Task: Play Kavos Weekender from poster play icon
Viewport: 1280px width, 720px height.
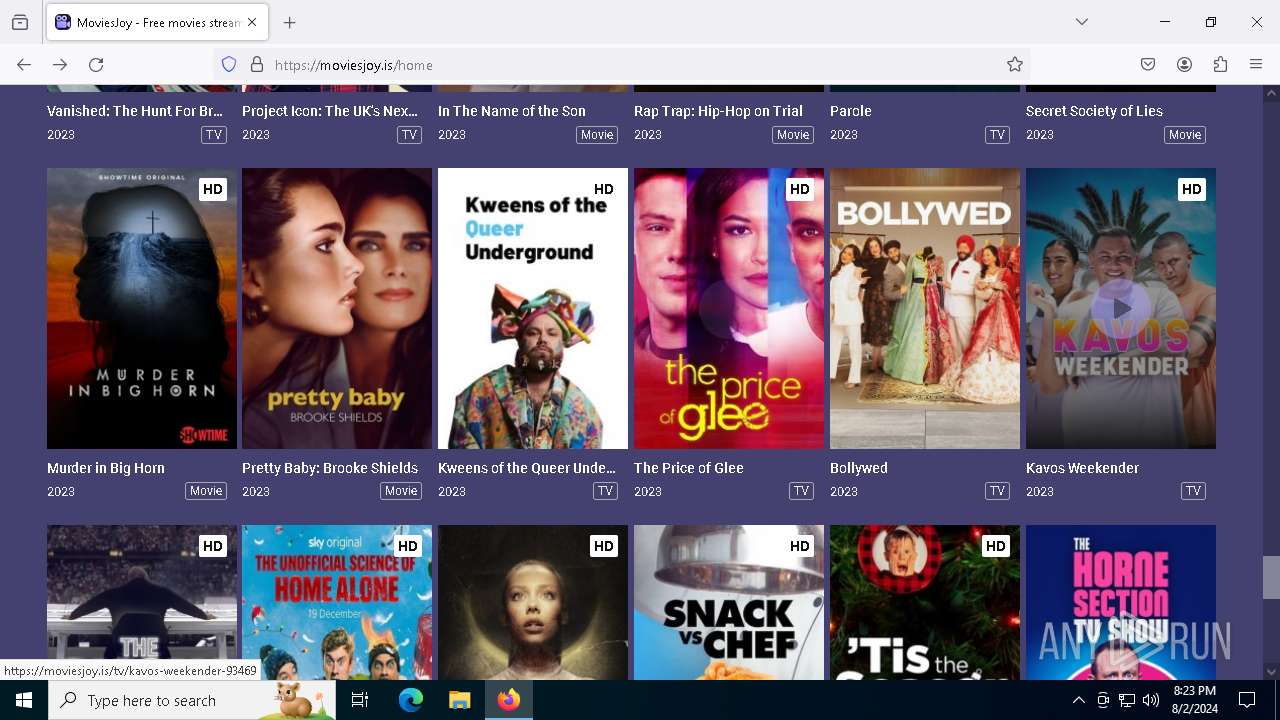Action: (x=1121, y=308)
